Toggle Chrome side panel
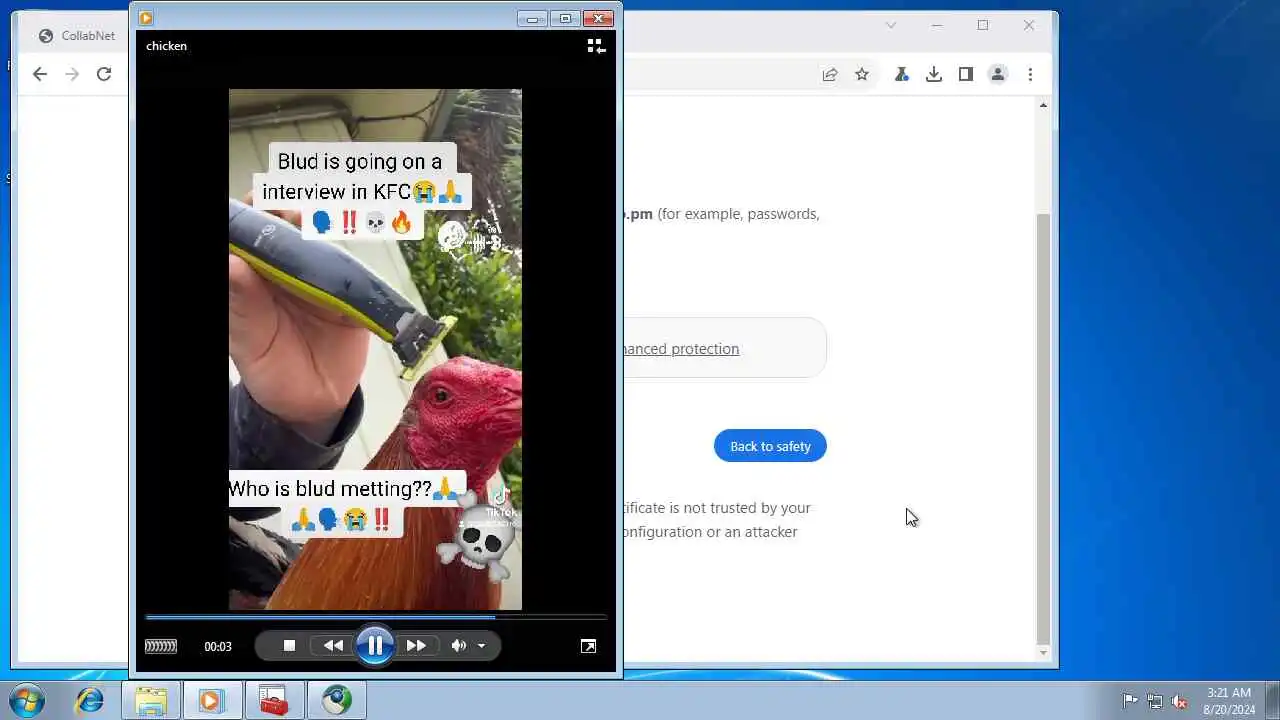 966,74
